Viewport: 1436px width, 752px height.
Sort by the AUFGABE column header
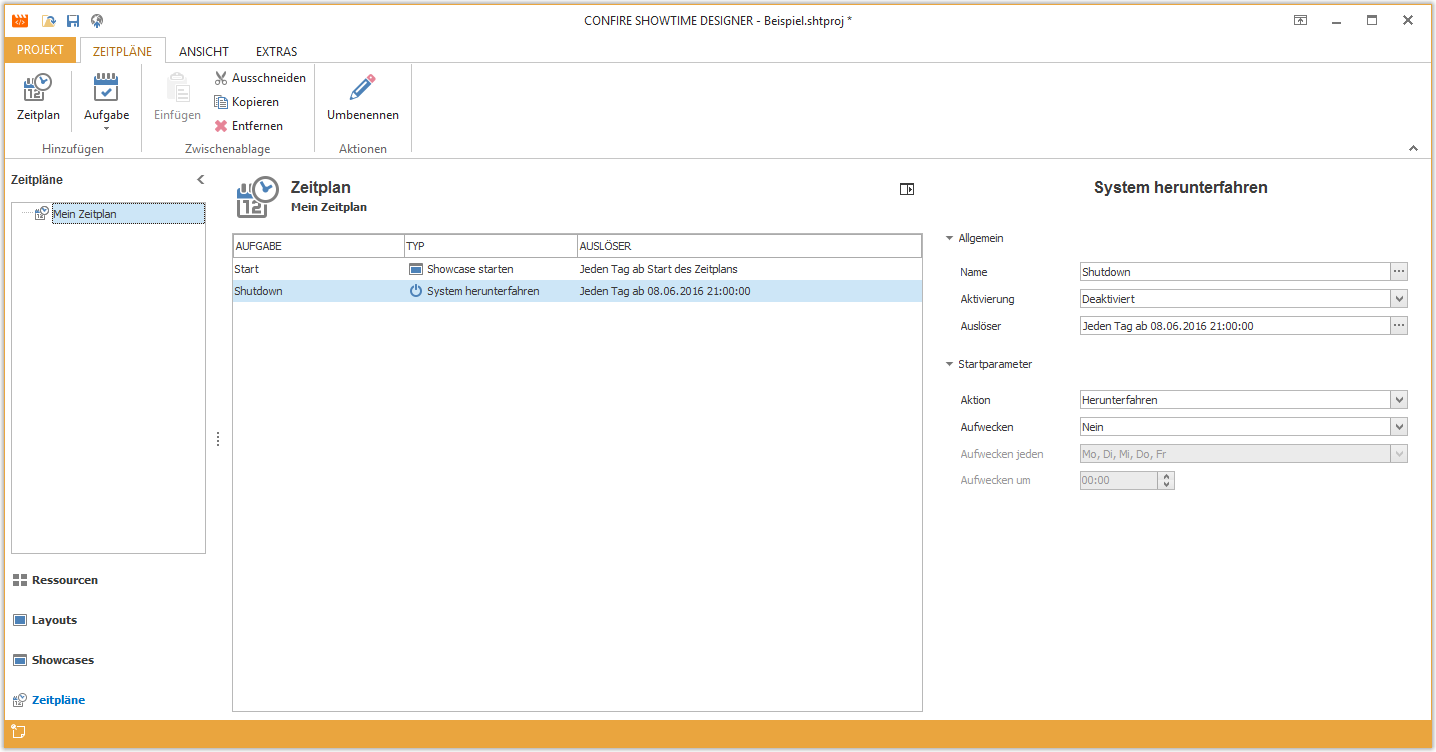(318, 246)
